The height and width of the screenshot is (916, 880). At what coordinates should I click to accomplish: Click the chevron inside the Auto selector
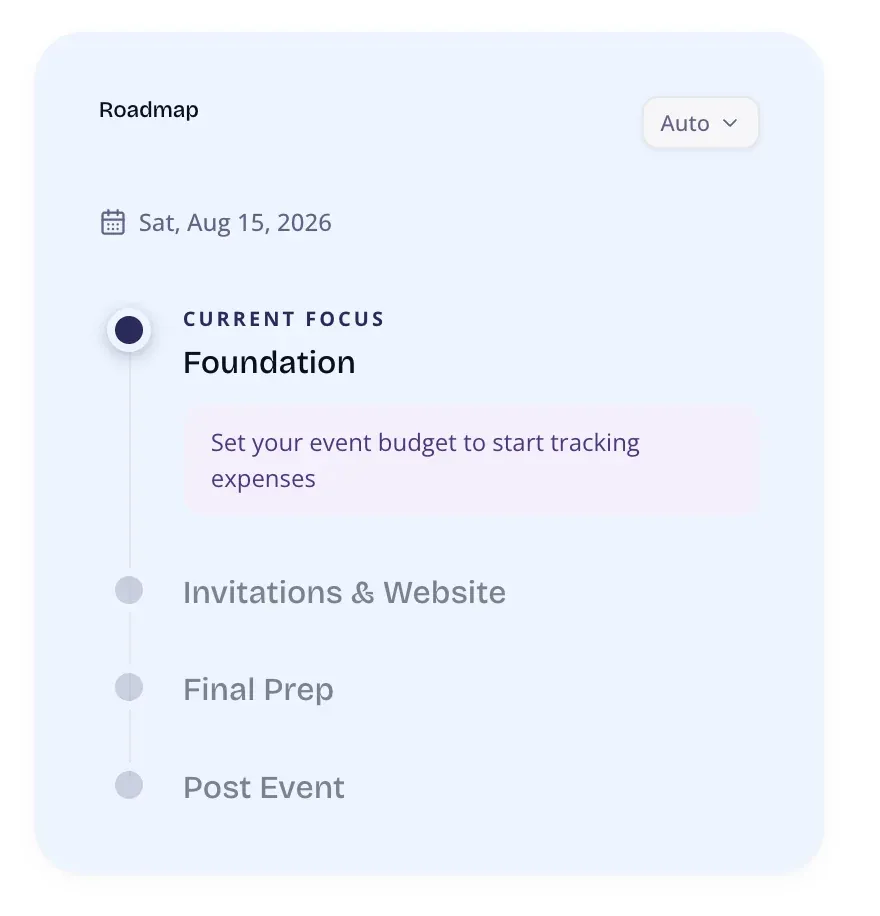point(728,123)
